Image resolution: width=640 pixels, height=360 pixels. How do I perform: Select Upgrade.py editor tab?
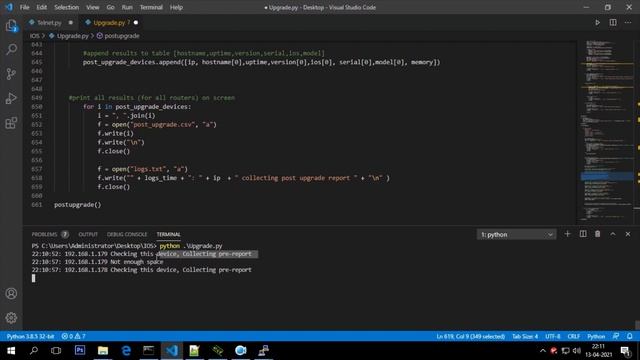[110, 23]
